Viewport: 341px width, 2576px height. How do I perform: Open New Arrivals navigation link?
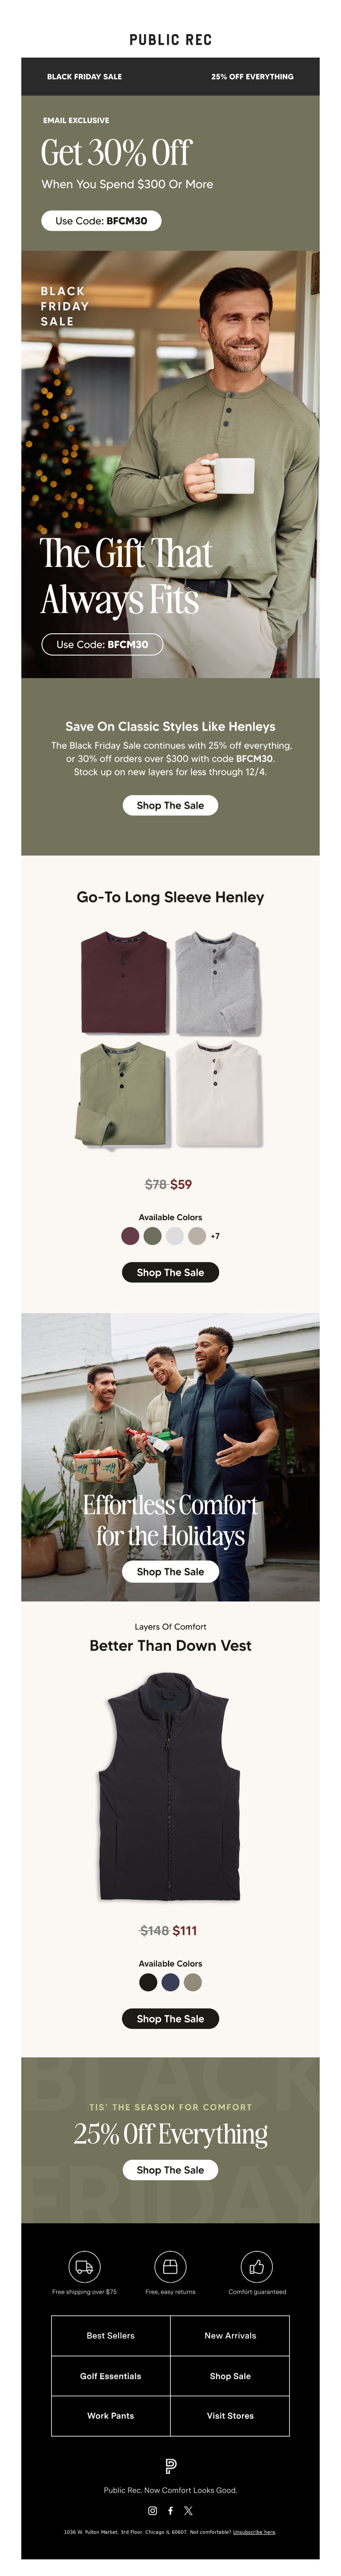[x=230, y=2335]
